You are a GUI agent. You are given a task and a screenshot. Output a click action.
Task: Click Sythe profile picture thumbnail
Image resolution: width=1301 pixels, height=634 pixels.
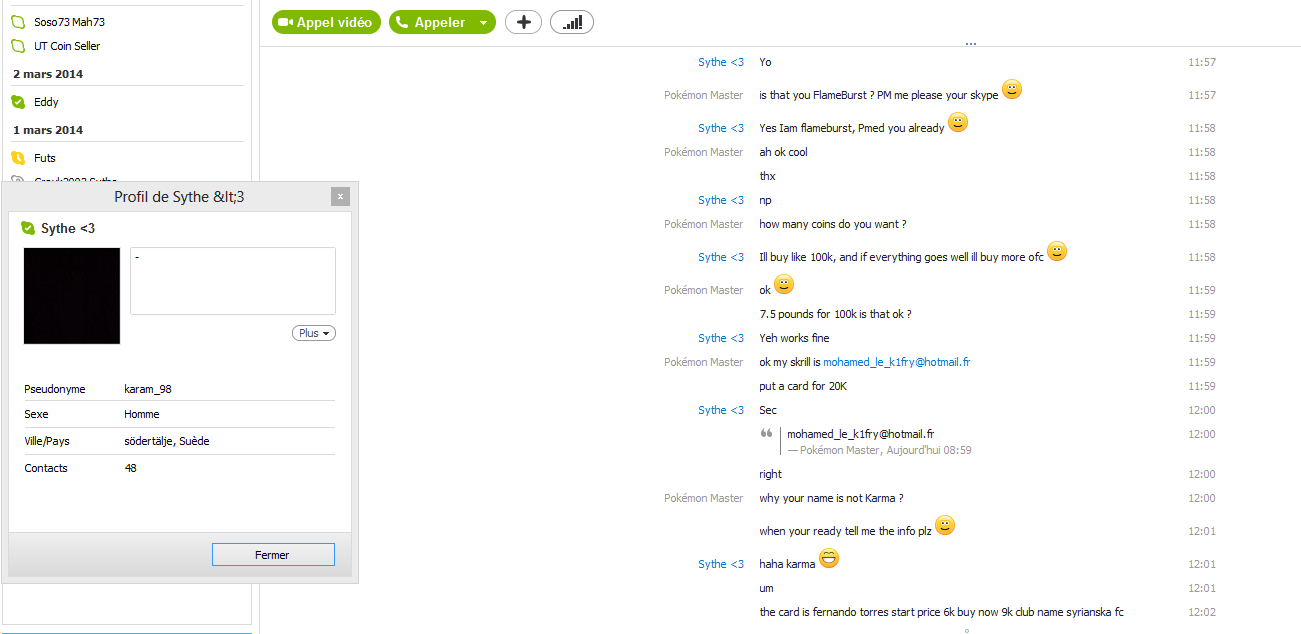point(72,296)
